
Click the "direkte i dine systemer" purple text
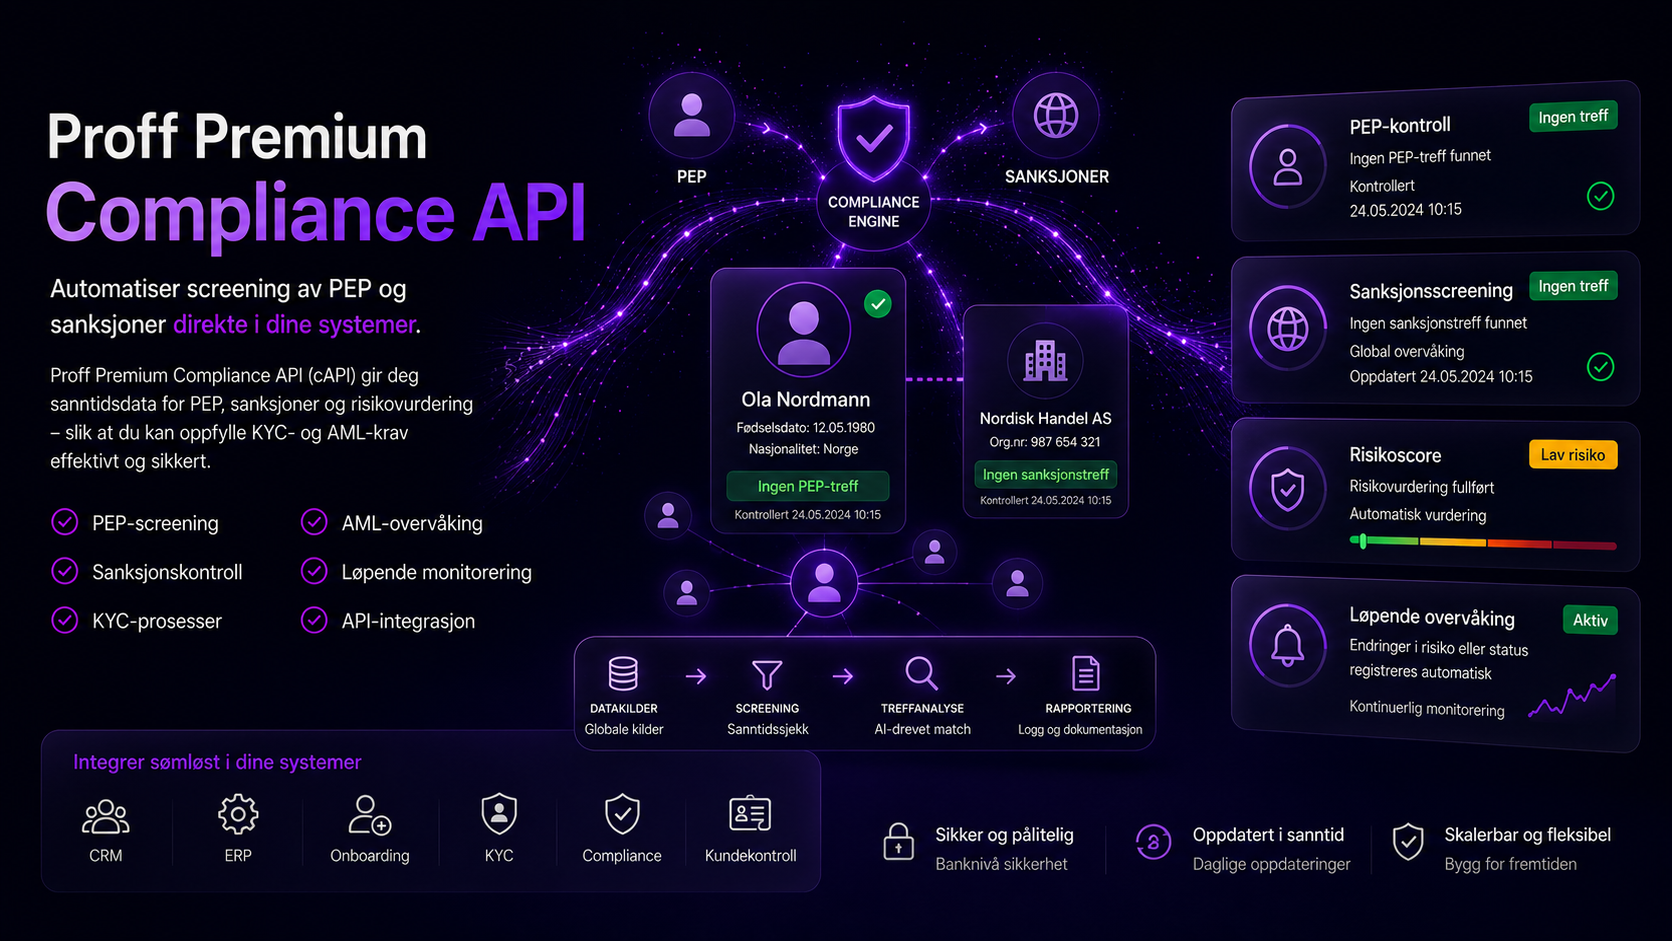295,324
